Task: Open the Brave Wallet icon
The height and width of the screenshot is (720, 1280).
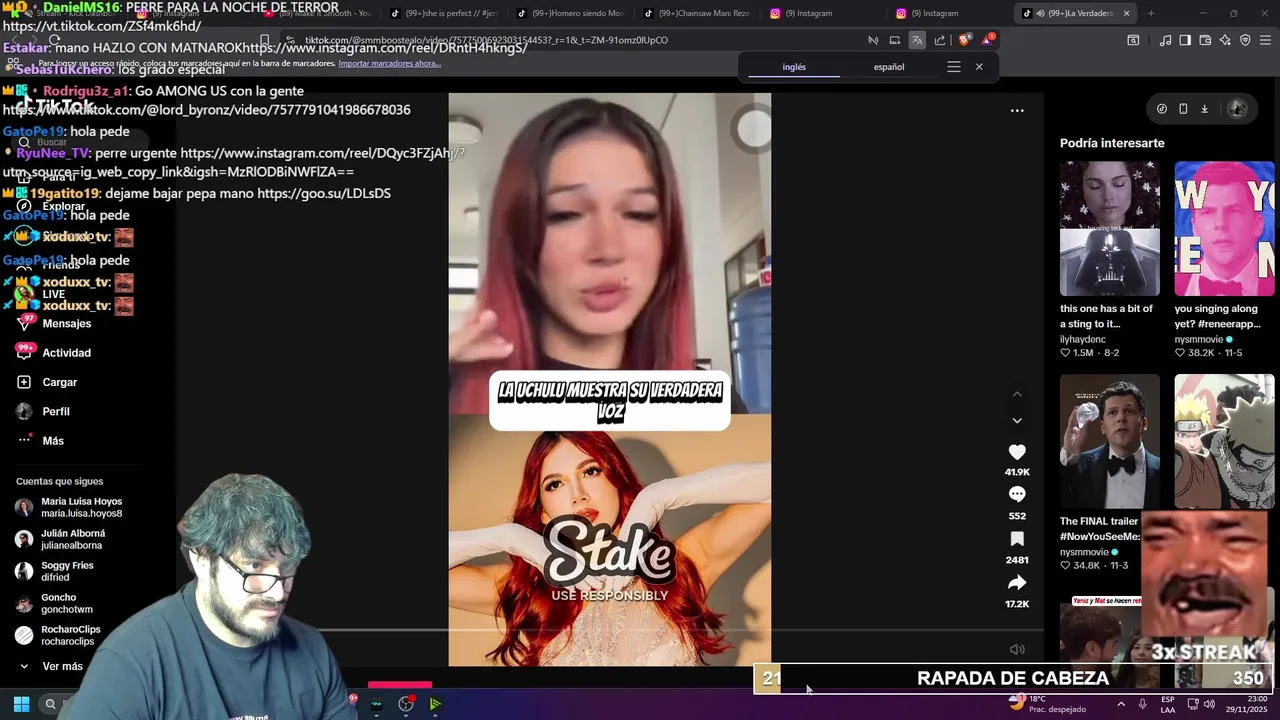Action: [1205, 40]
